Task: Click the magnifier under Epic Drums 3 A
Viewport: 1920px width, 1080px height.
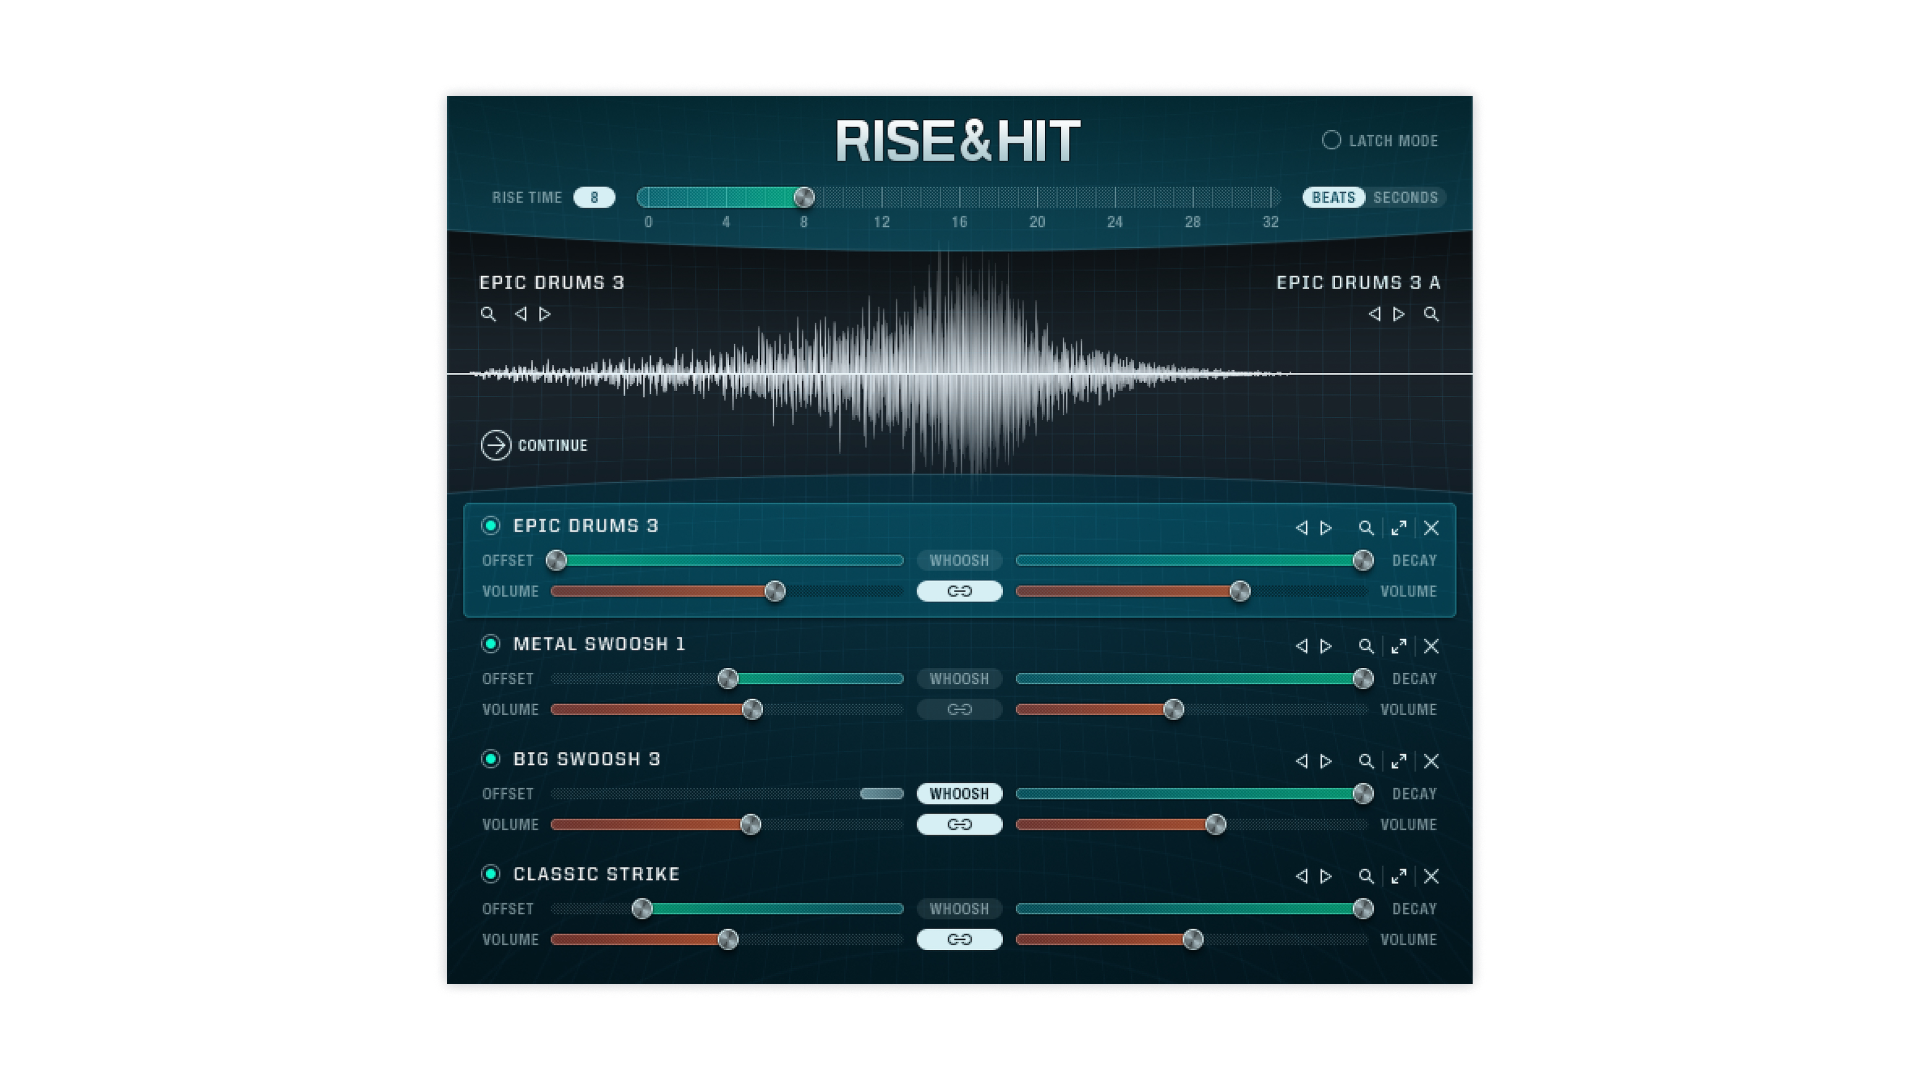Action: click(1431, 314)
